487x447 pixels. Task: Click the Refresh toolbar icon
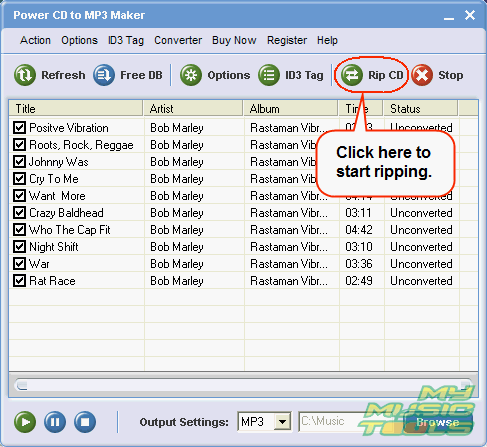pyautogui.click(x=25, y=75)
